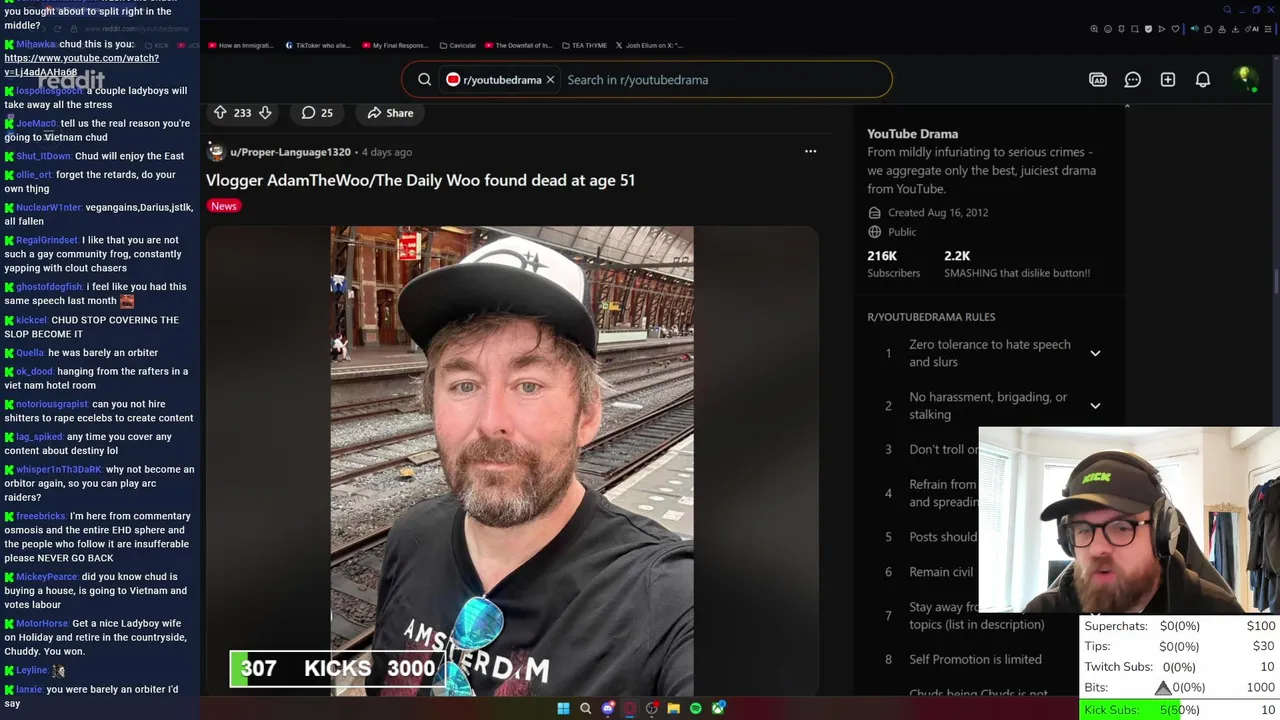Open the TEA THYME bookmark folder
The width and height of the screenshot is (1280, 720).
pos(584,45)
